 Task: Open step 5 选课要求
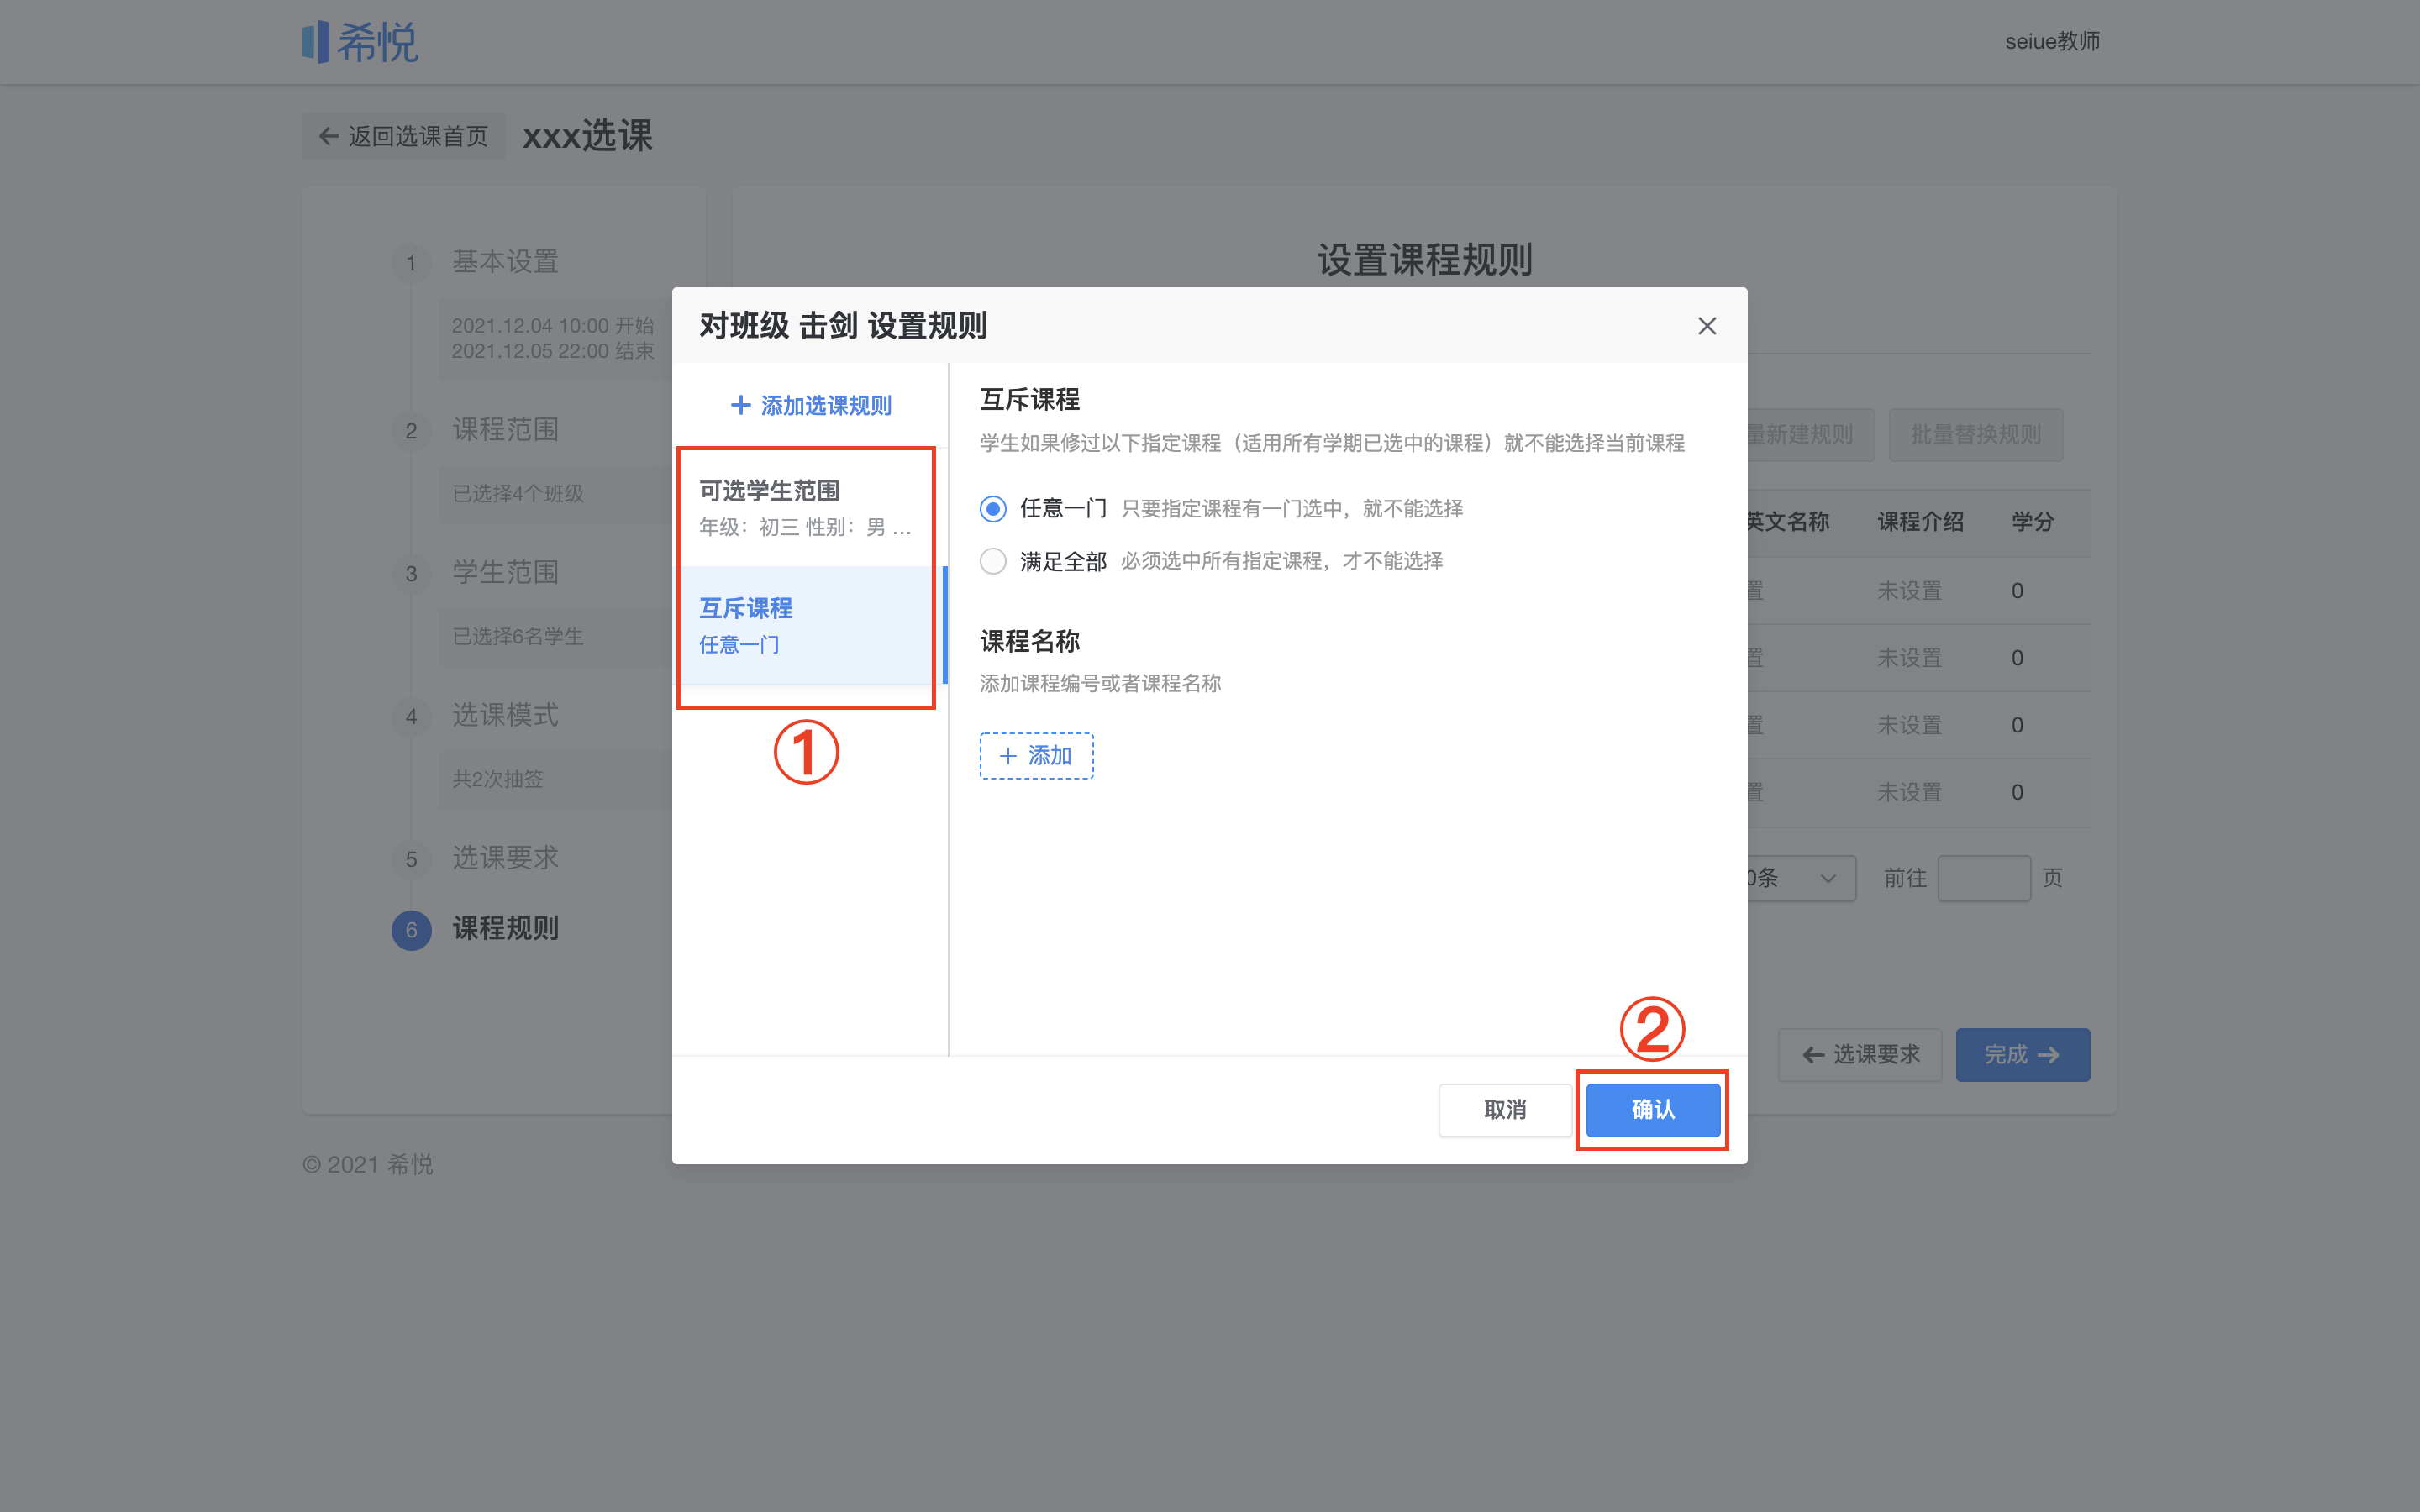coord(505,858)
